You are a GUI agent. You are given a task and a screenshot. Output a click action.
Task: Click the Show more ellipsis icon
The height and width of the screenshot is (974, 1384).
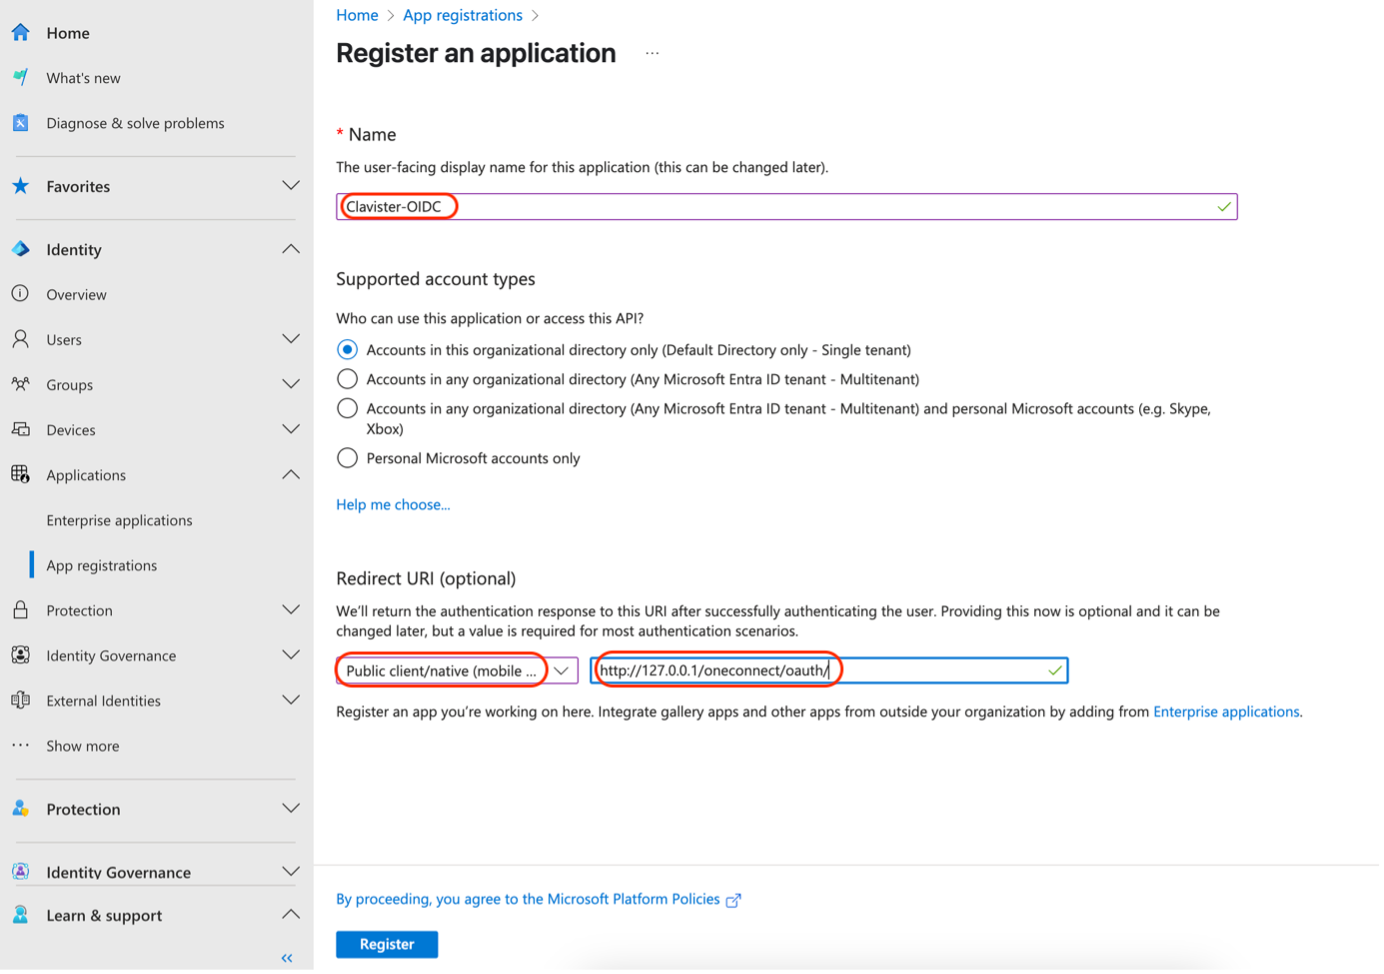coord(20,745)
